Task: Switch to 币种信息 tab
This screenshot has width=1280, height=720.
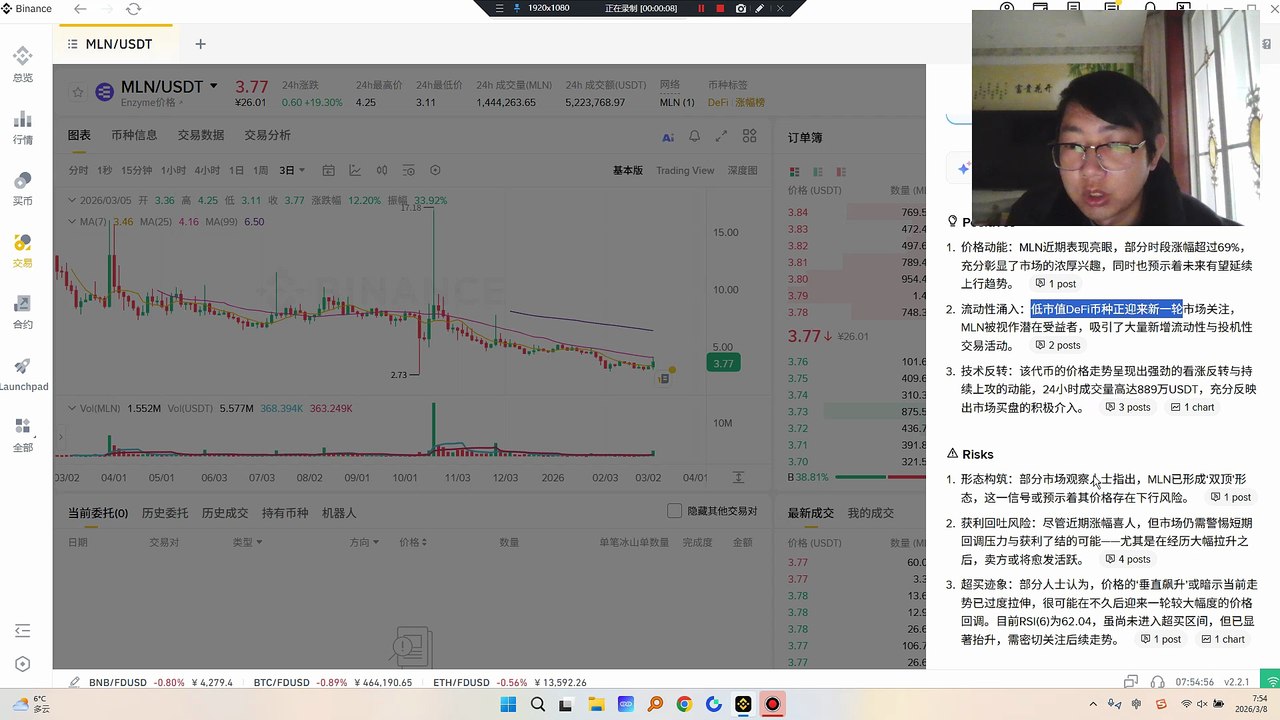Action: pos(134,136)
